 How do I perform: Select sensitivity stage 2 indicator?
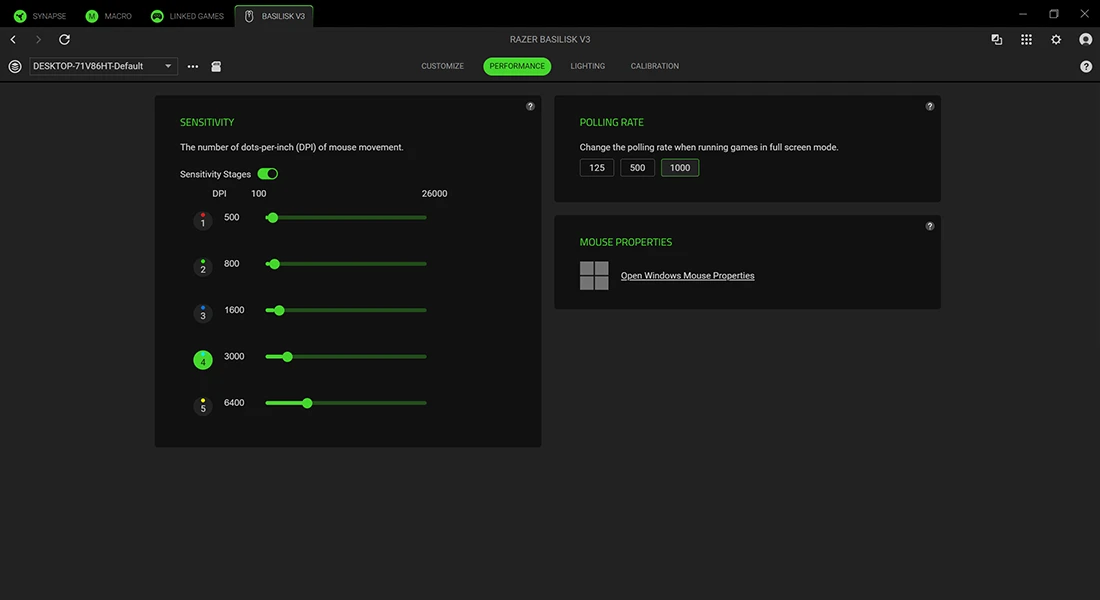click(203, 267)
